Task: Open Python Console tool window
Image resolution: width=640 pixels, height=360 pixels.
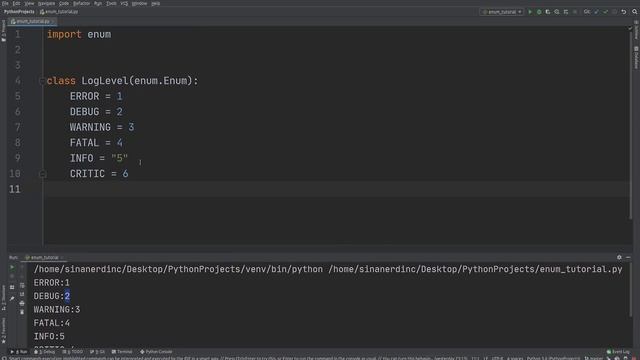Action: (x=156, y=351)
